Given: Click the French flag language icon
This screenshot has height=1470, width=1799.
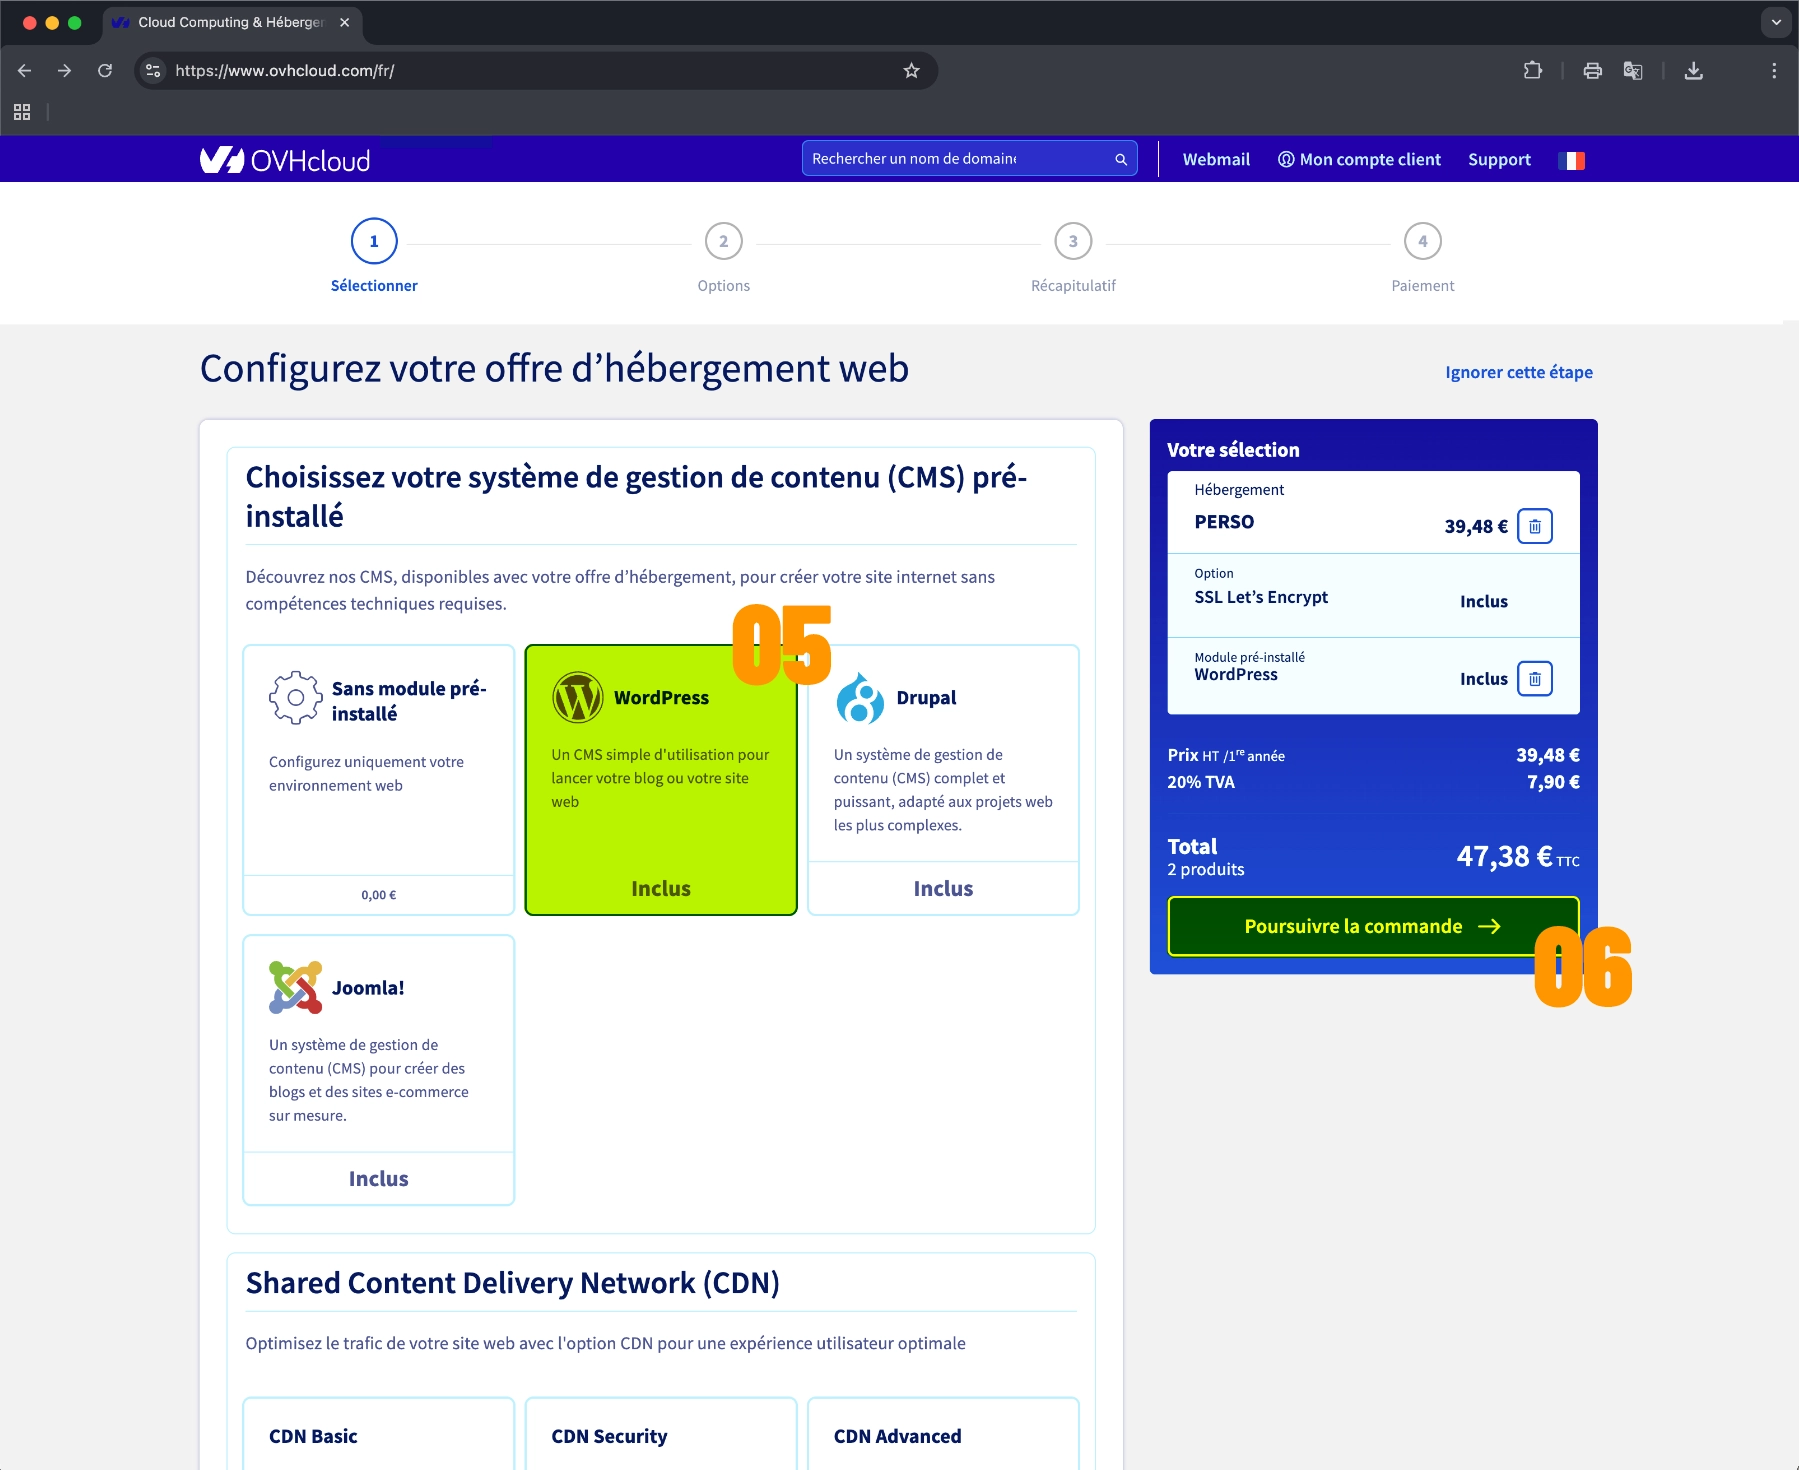Looking at the screenshot, I should 1571,160.
